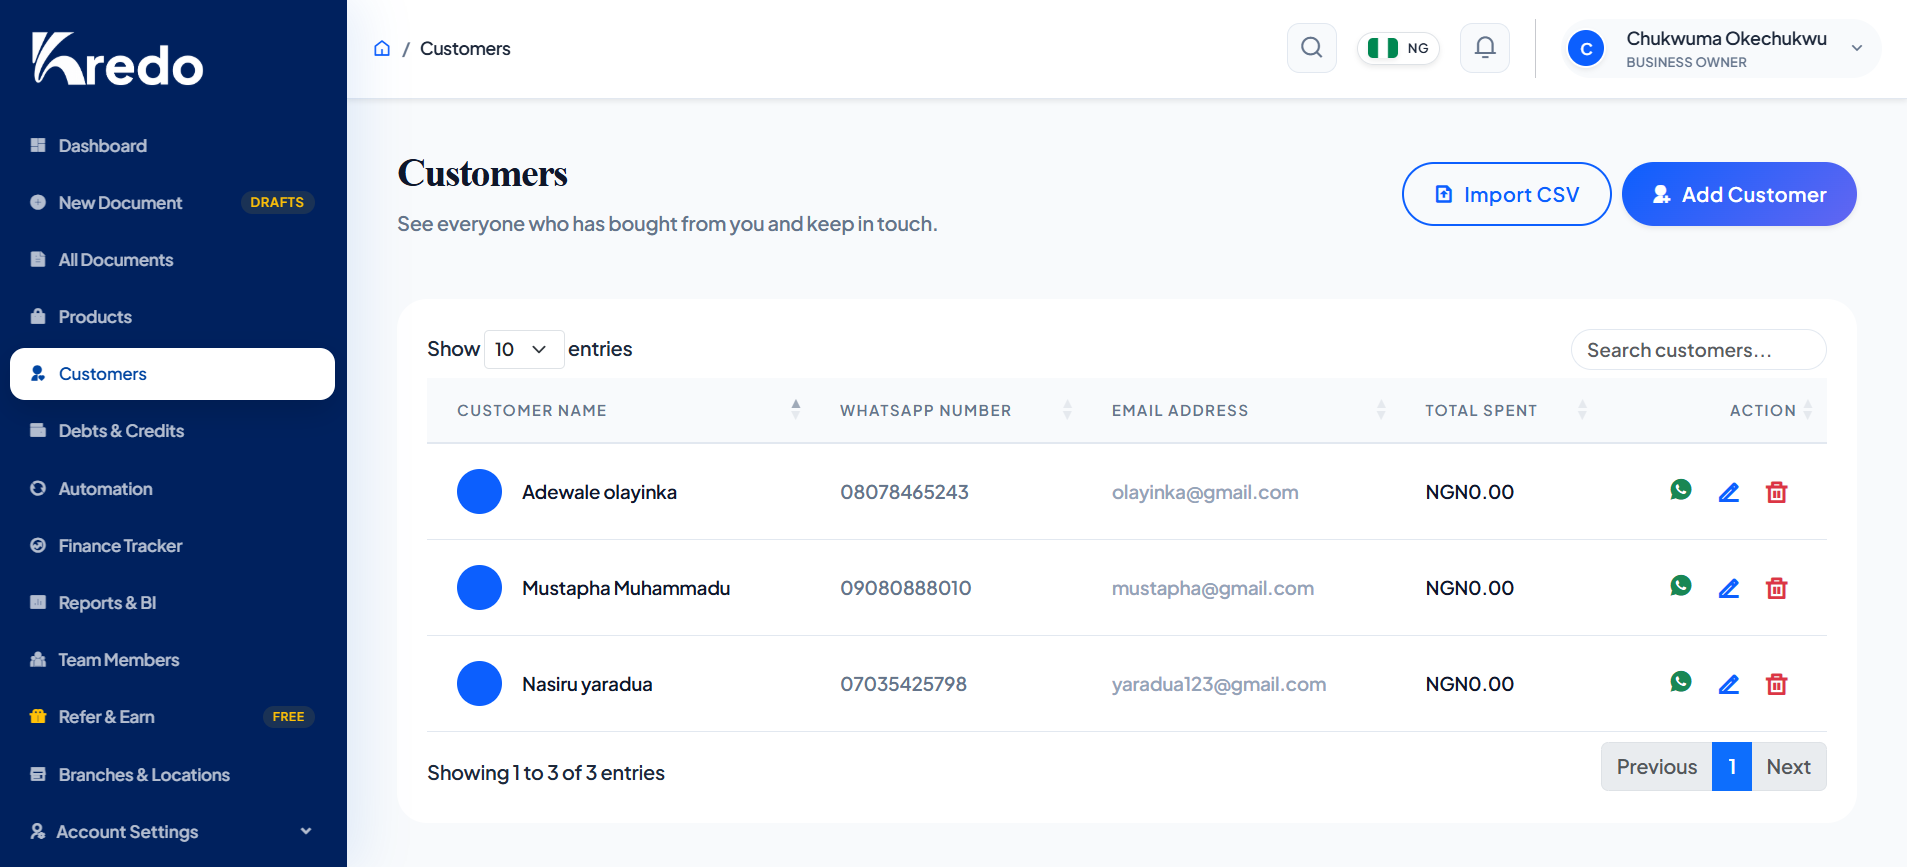Click email mustapha@gmail.com
This screenshot has width=1907, height=867.
point(1213,588)
